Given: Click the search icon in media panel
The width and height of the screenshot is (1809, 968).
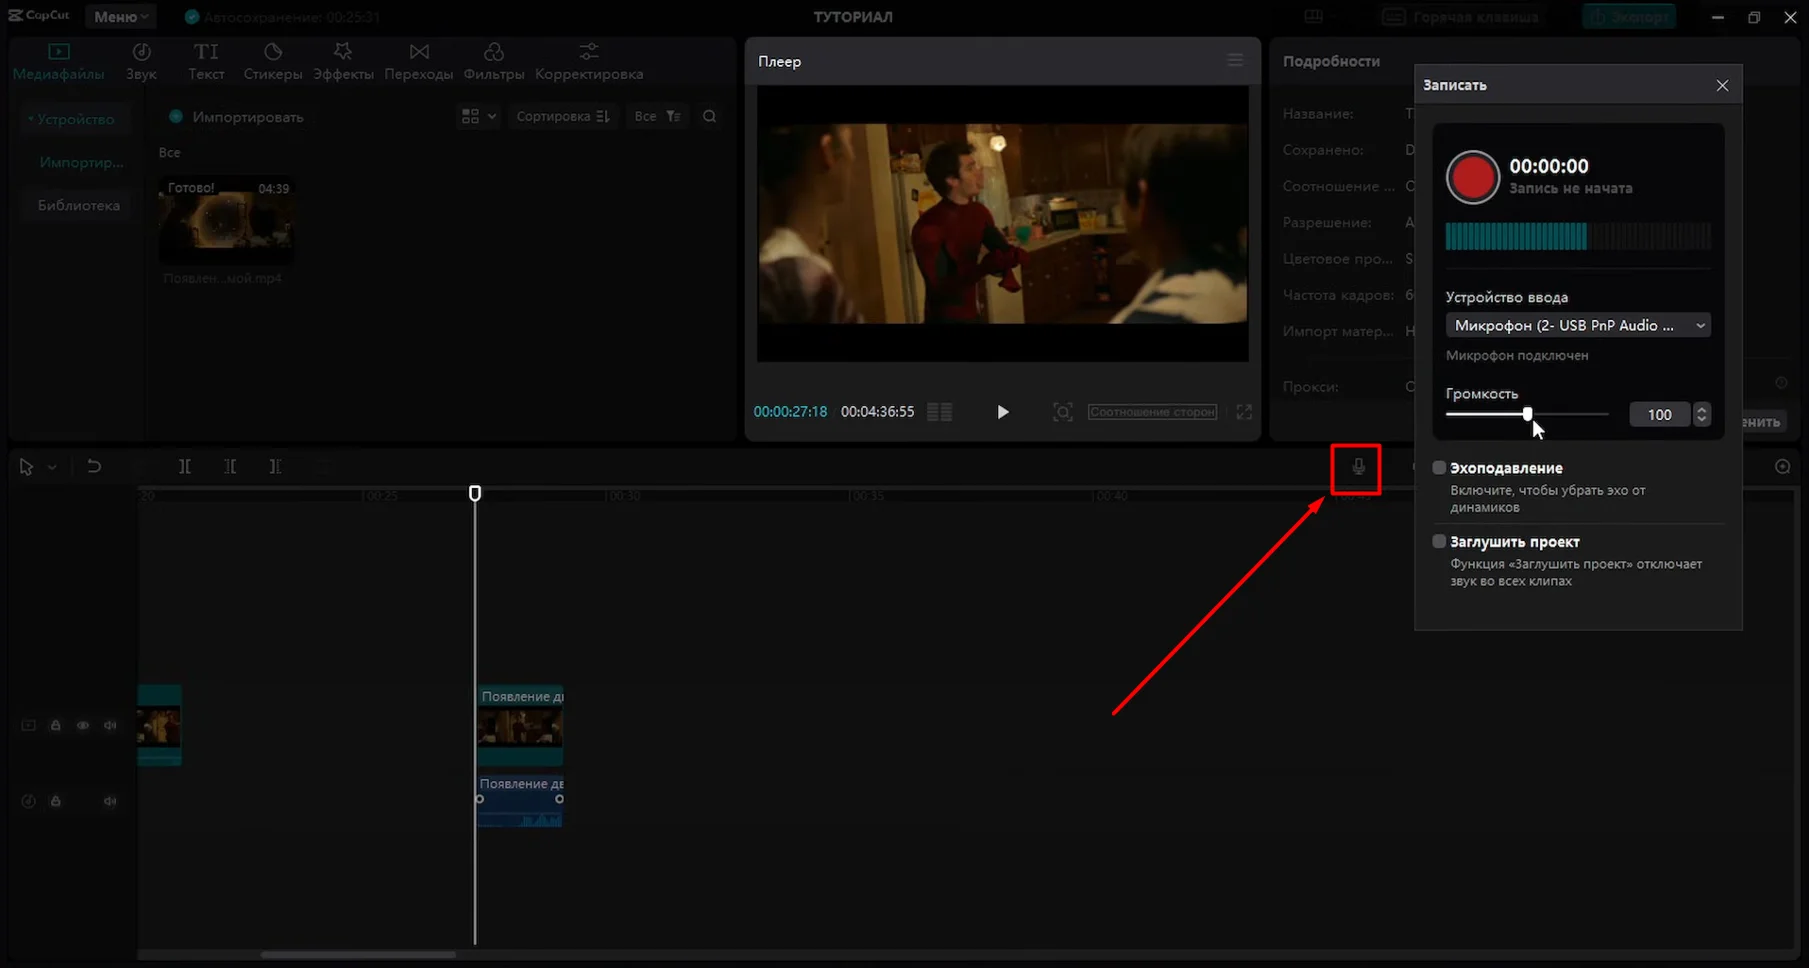Looking at the screenshot, I should (x=709, y=117).
